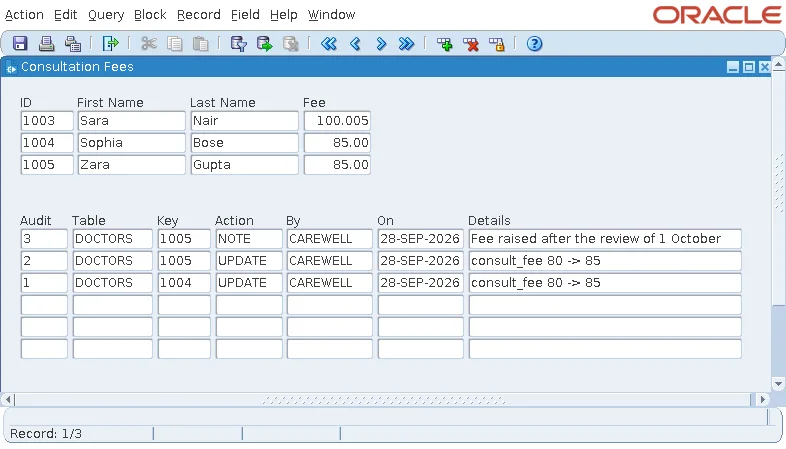
Task: Open the Edit menu
Action: coord(66,15)
